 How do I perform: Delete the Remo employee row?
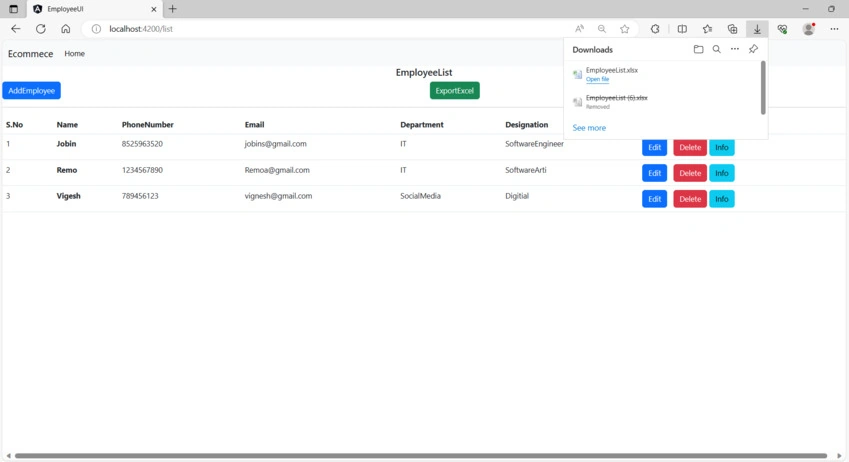[690, 173]
